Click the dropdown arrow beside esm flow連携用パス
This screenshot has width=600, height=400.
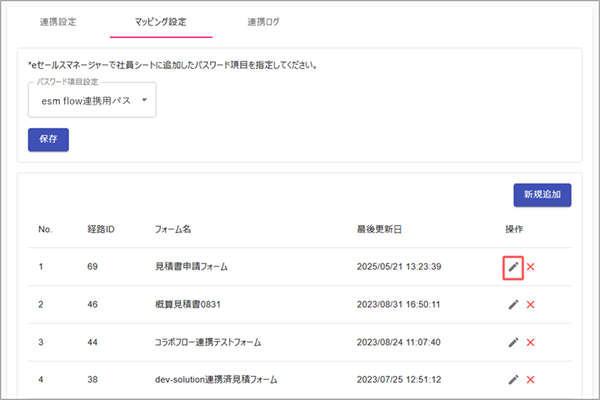144,100
